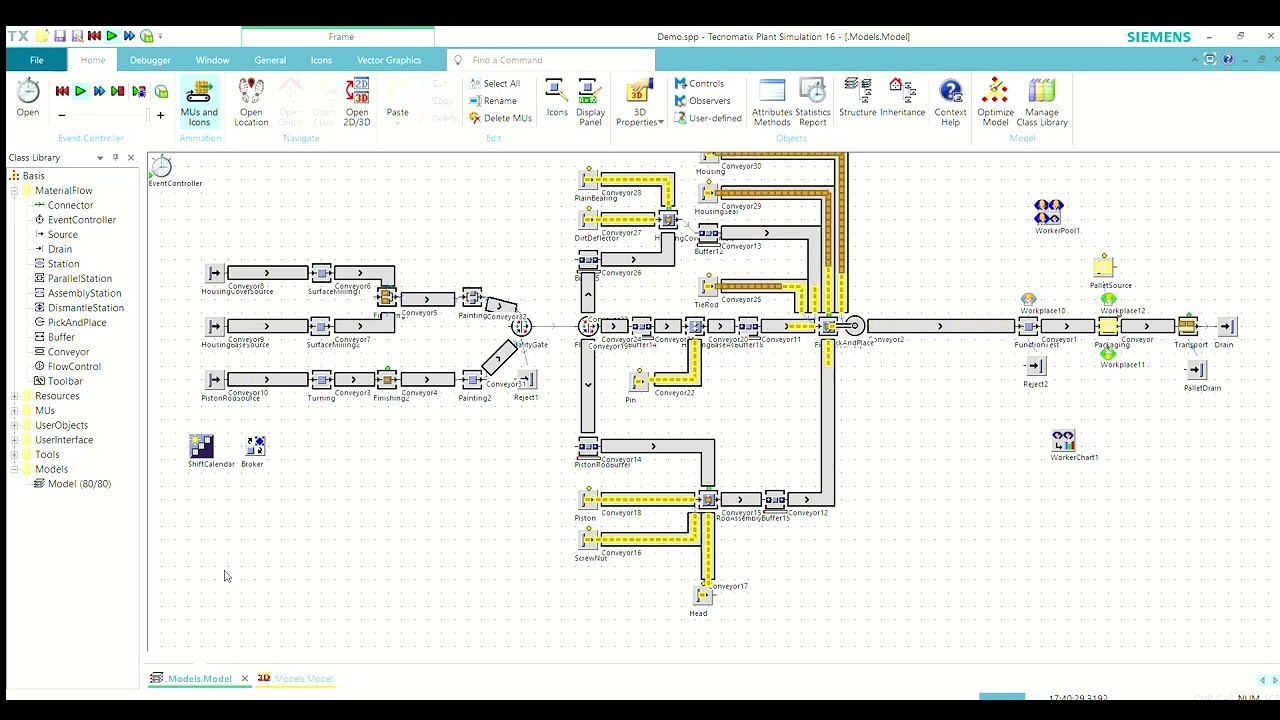Click Save in the quick access toolbar

(59, 36)
